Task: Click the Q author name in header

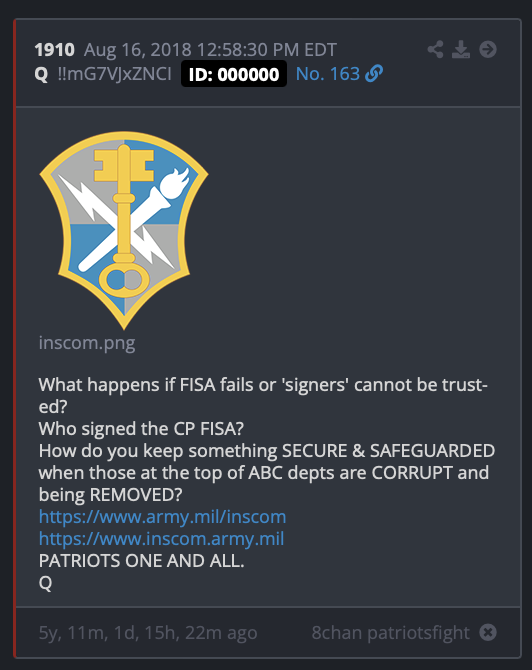Action: 41,74
